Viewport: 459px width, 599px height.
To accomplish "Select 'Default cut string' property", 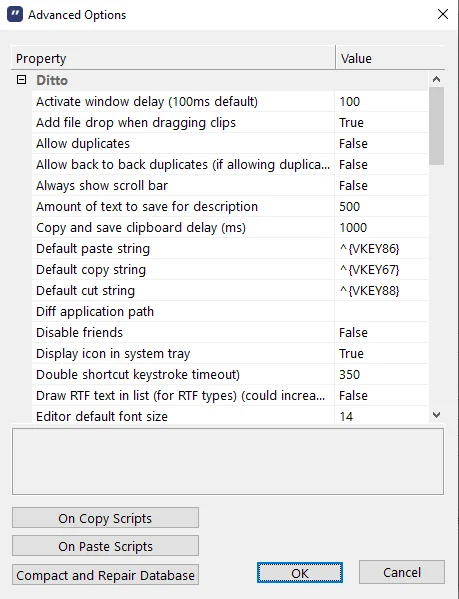I will tap(183, 291).
